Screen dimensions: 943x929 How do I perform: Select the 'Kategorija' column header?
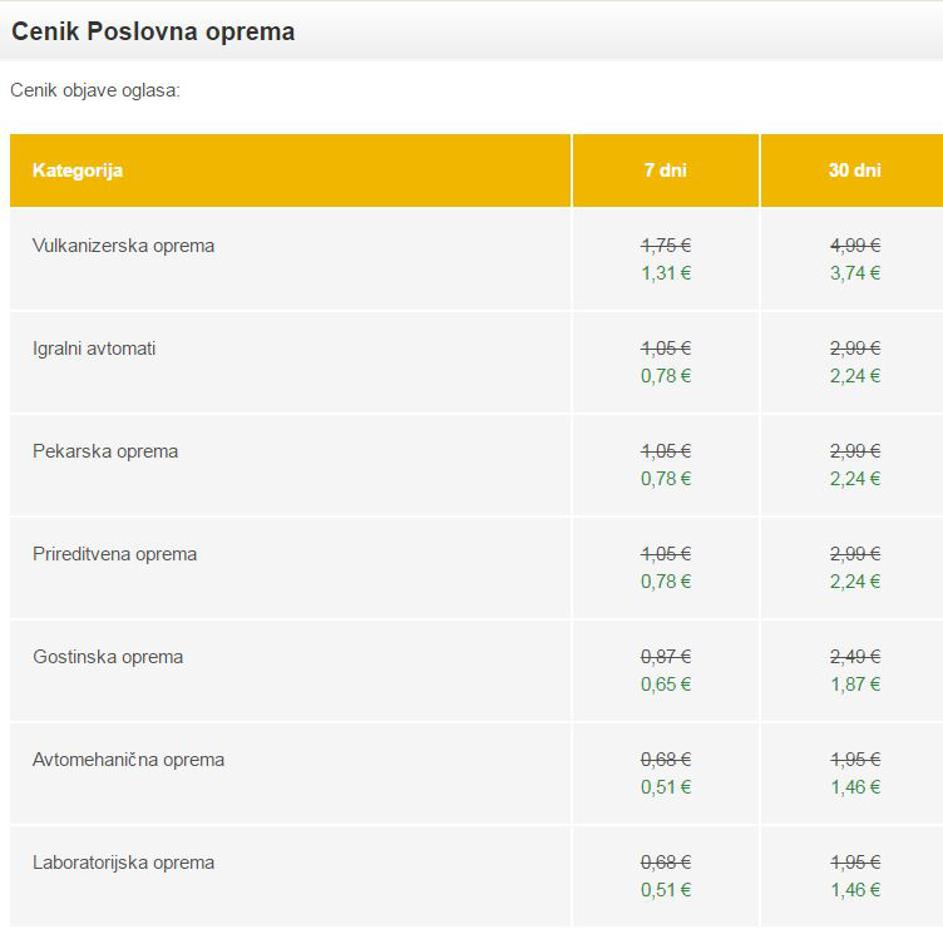77,170
